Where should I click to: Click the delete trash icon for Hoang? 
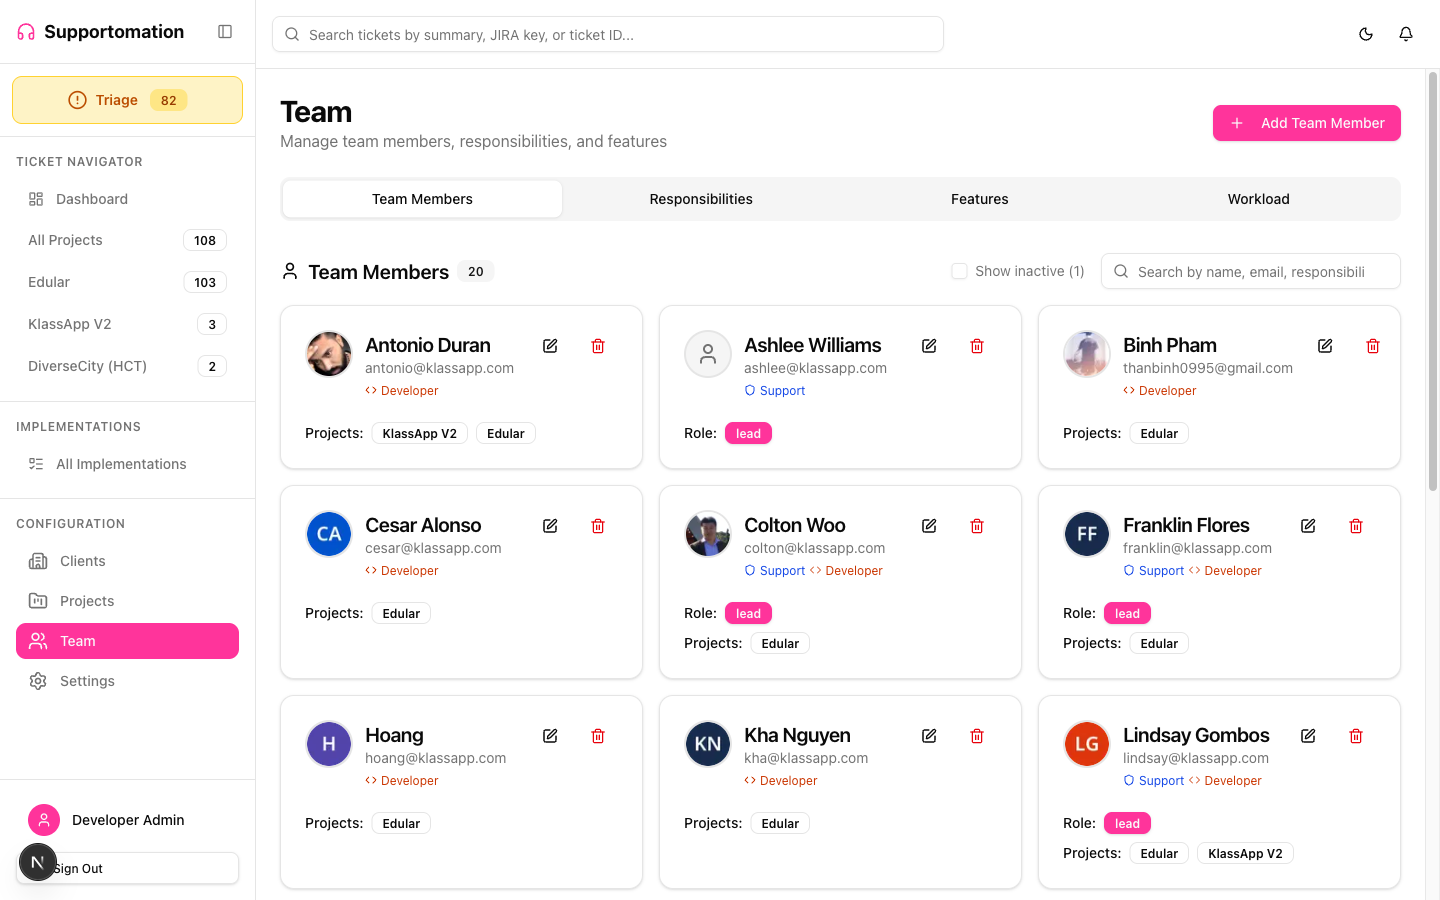click(597, 735)
